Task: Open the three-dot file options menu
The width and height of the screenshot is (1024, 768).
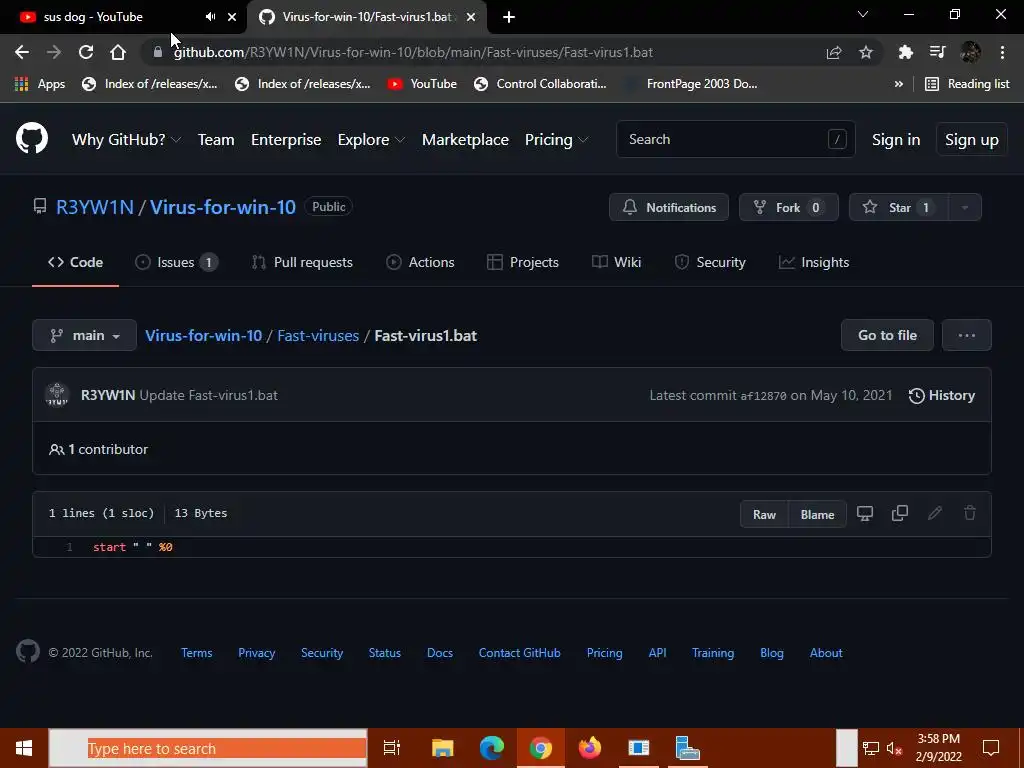Action: tap(967, 335)
